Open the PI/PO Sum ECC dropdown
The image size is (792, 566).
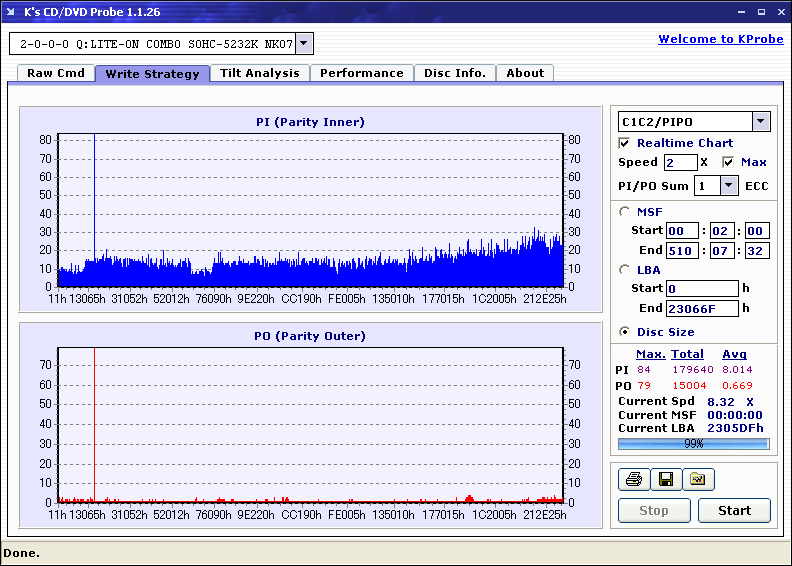click(x=728, y=186)
